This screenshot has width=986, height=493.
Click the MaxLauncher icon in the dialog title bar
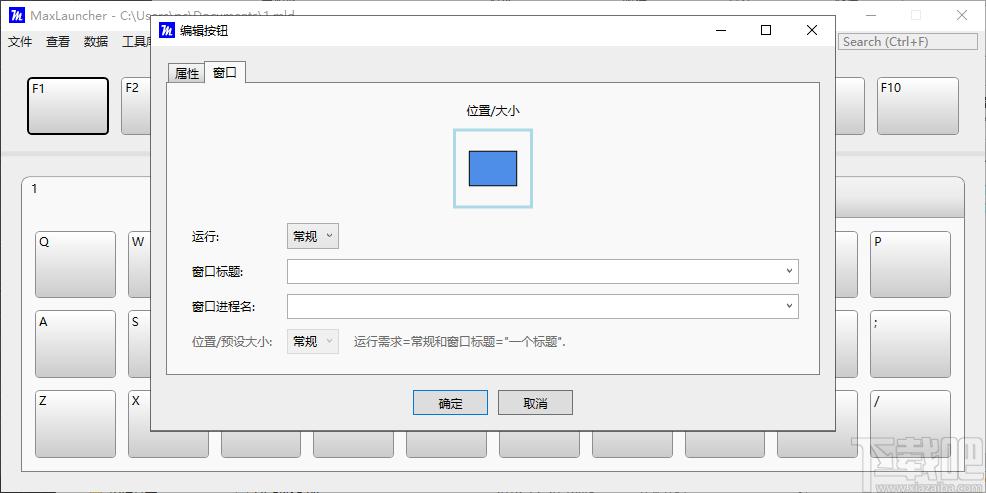(166, 30)
